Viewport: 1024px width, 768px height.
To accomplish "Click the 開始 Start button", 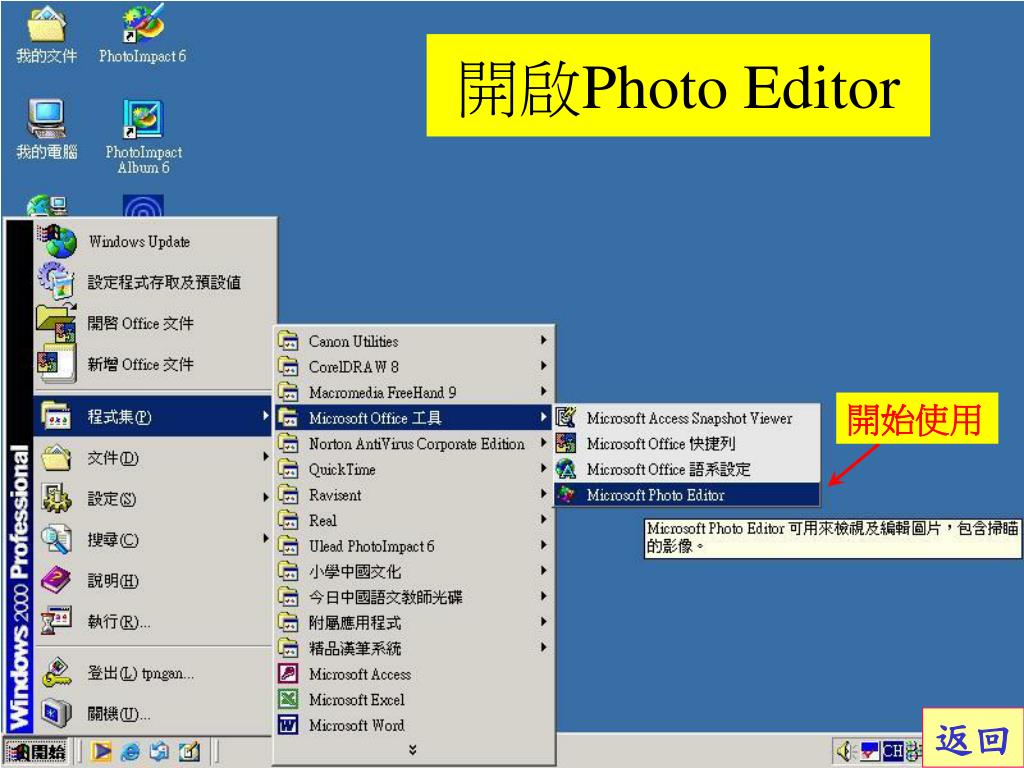I will pos(37,752).
